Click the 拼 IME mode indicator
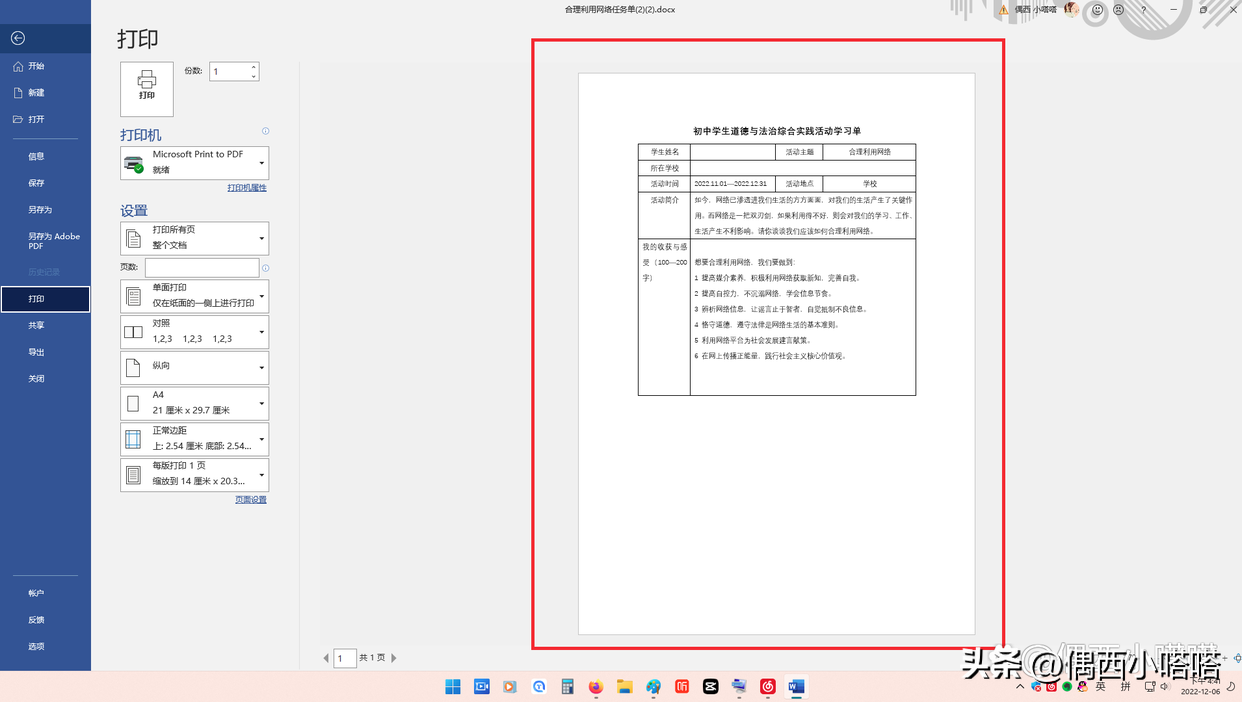The height and width of the screenshot is (702, 1242). [1126, 687]
